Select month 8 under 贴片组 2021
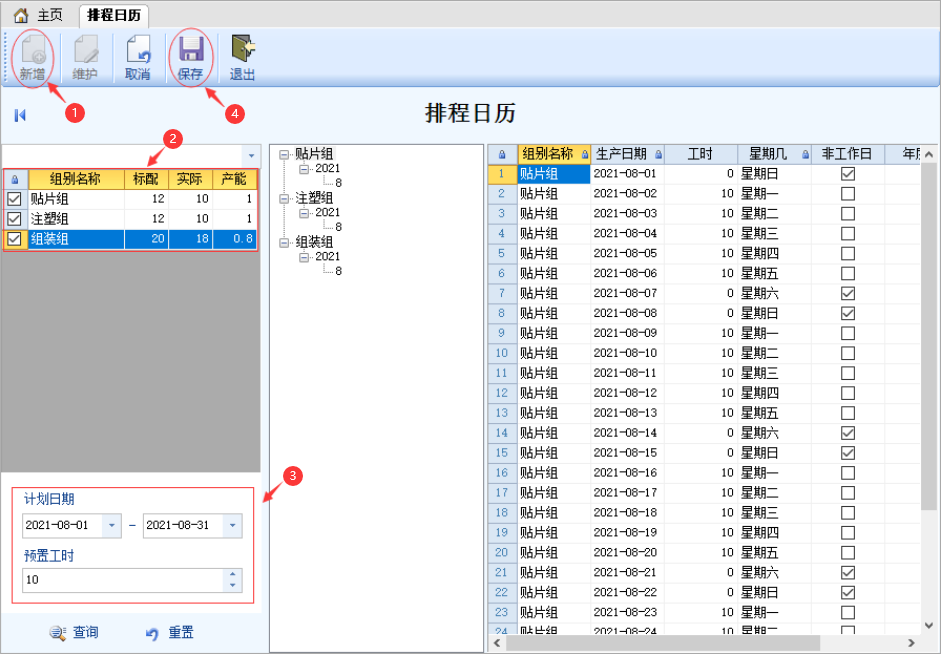Image resolution: width=941 pixels, height=654 pixels. coord(338,183)
